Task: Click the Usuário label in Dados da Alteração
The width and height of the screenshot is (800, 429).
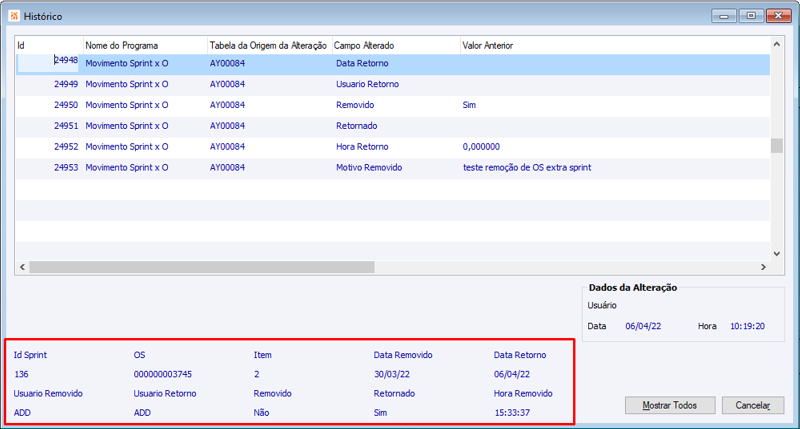Action: (602, 306)
